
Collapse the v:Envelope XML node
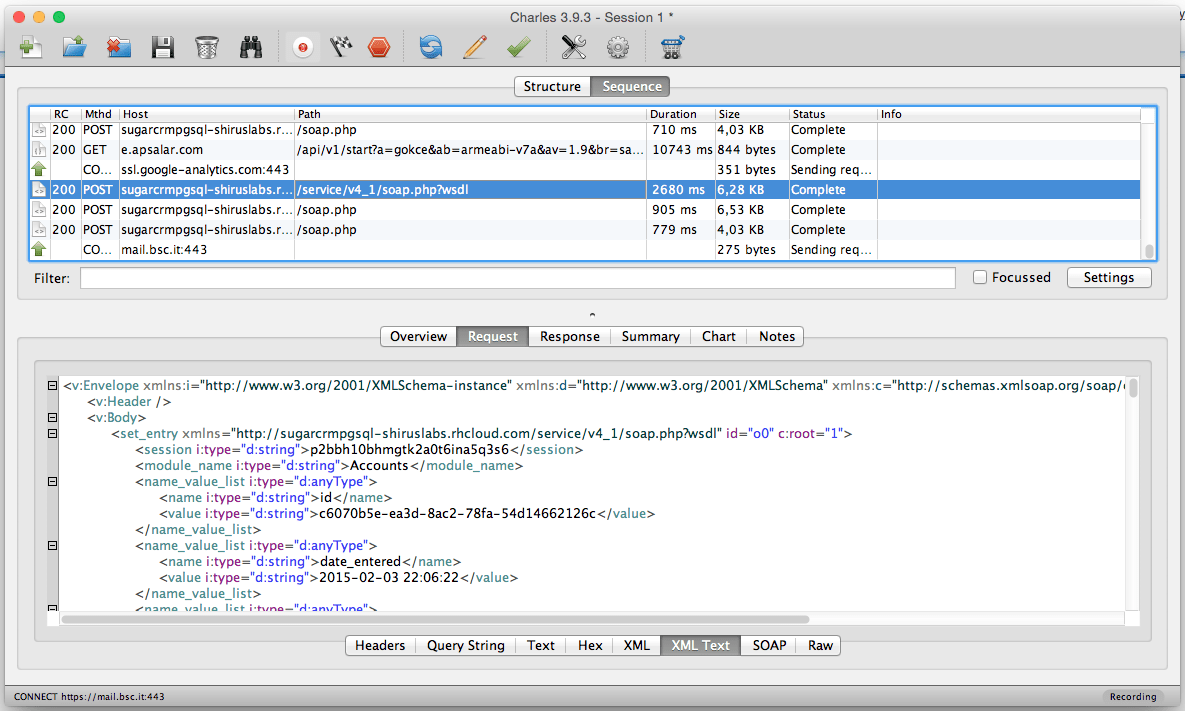point(52,385)
